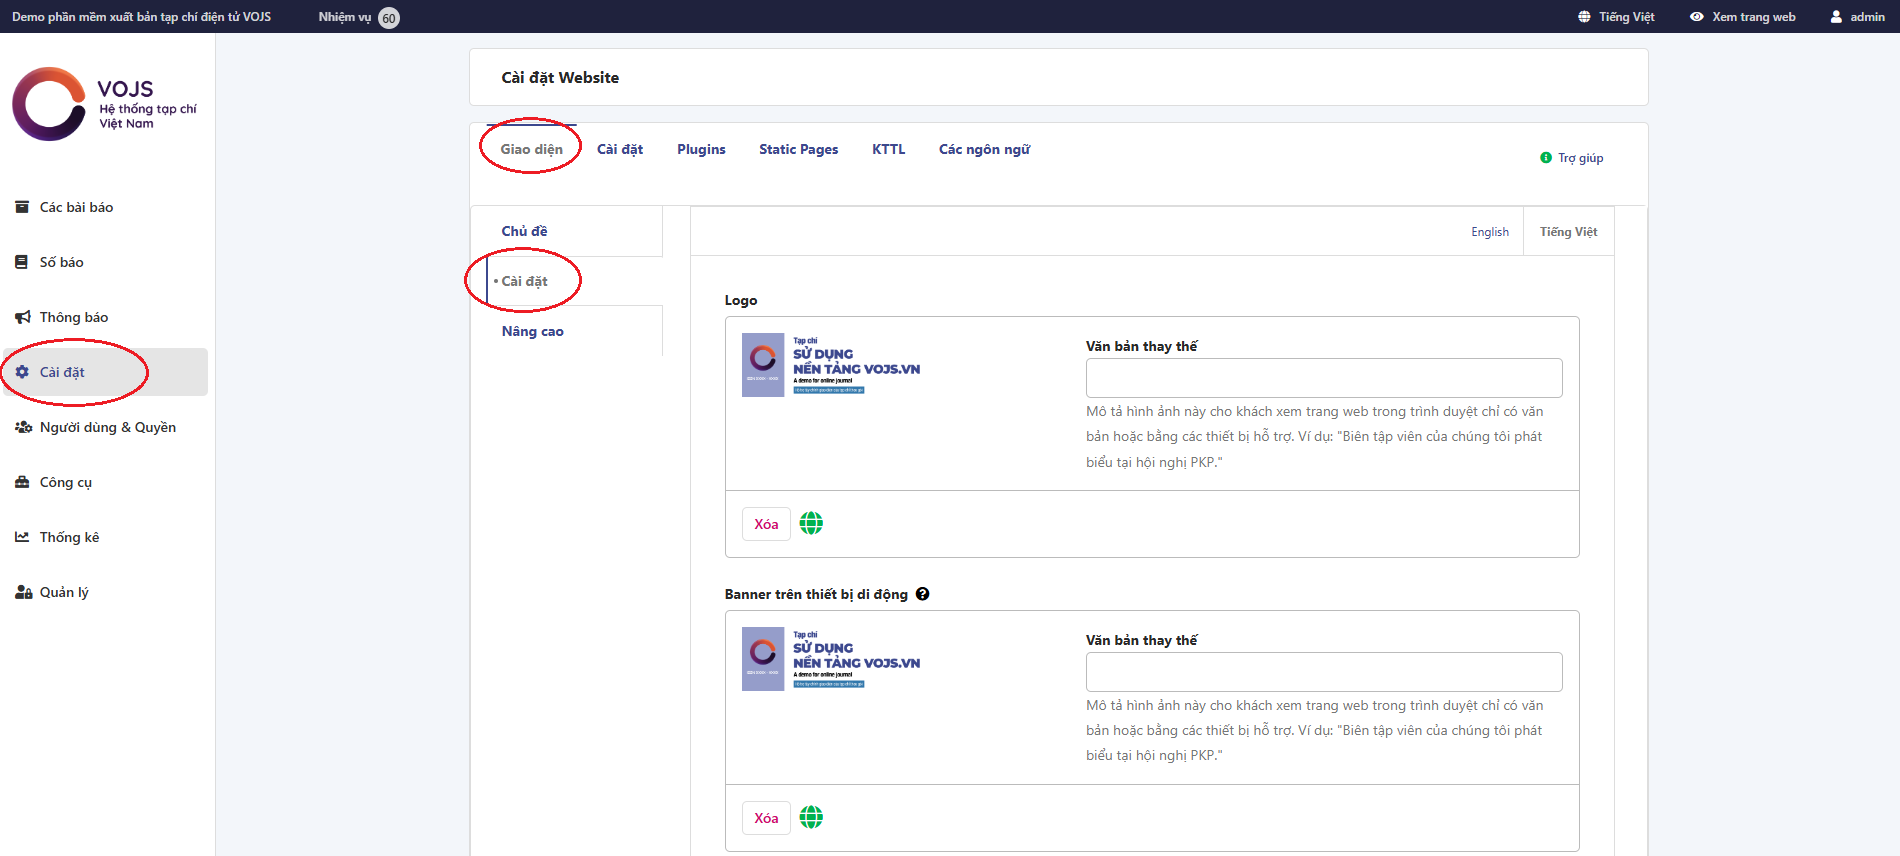Image resolution: width=1900 pixels, height=856 pixels.
Task: Switch to the Static Pages tab
Action: [x=798, y=149]
